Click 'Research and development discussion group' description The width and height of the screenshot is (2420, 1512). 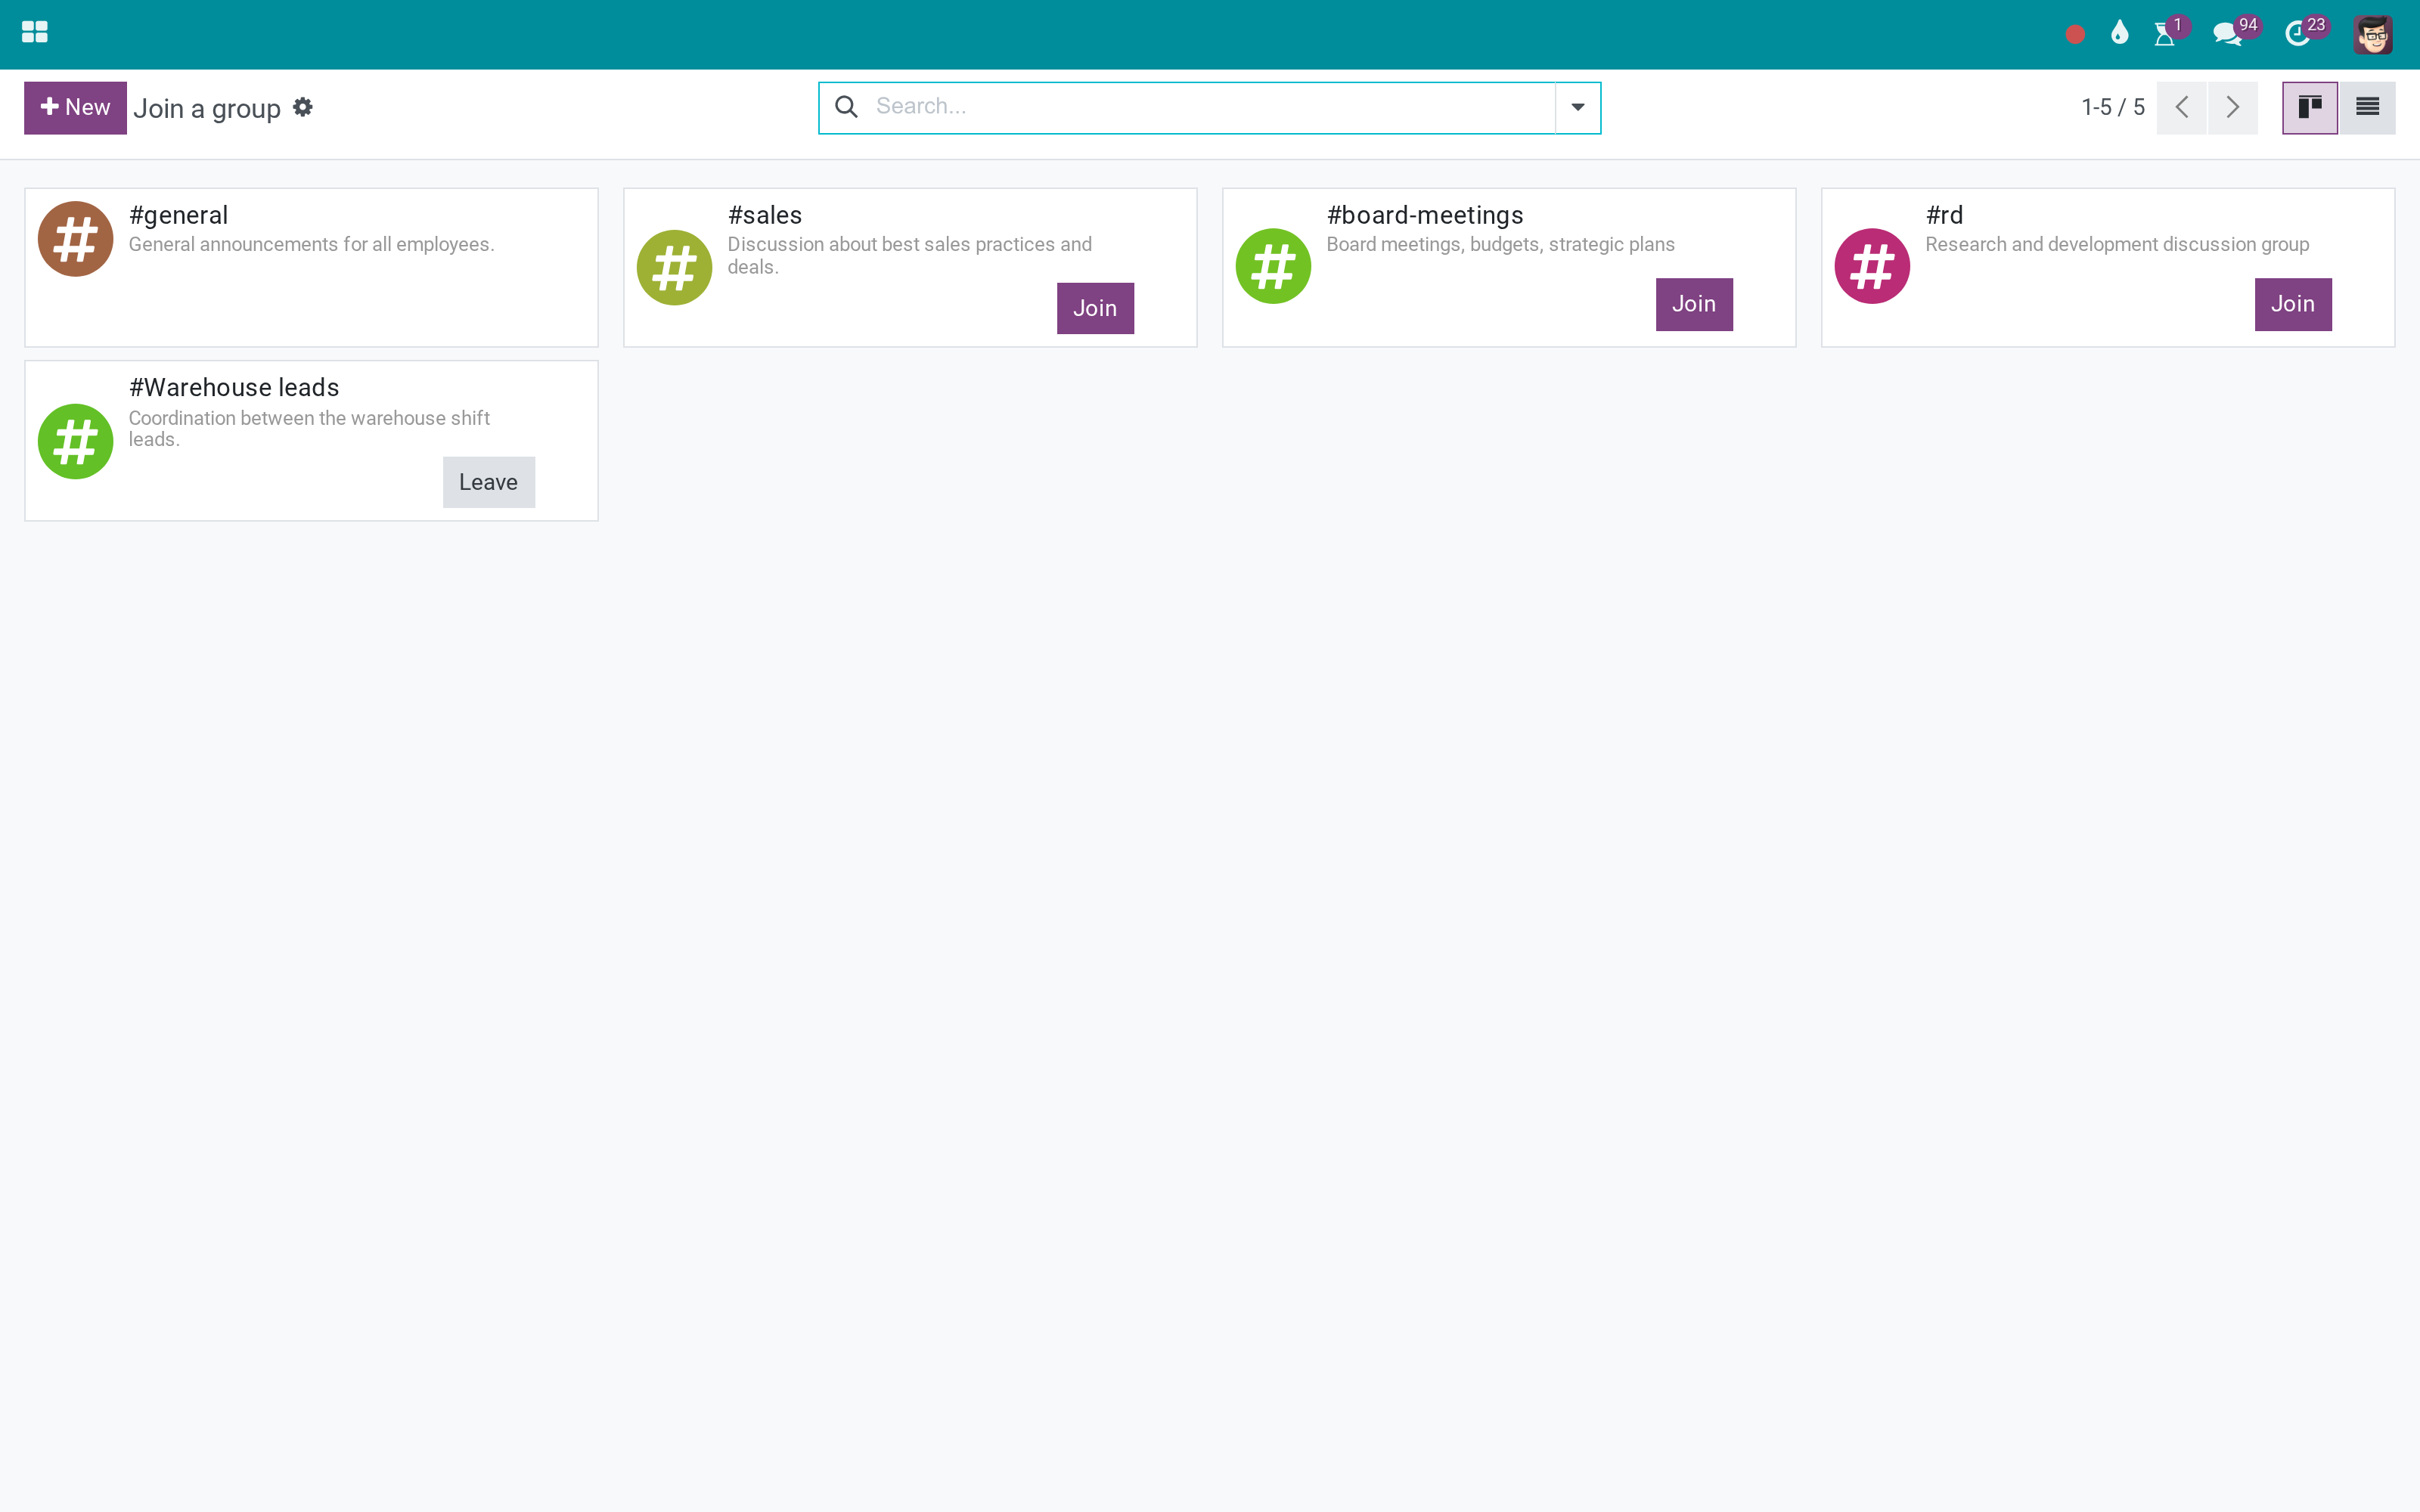tap(2117, 244)
